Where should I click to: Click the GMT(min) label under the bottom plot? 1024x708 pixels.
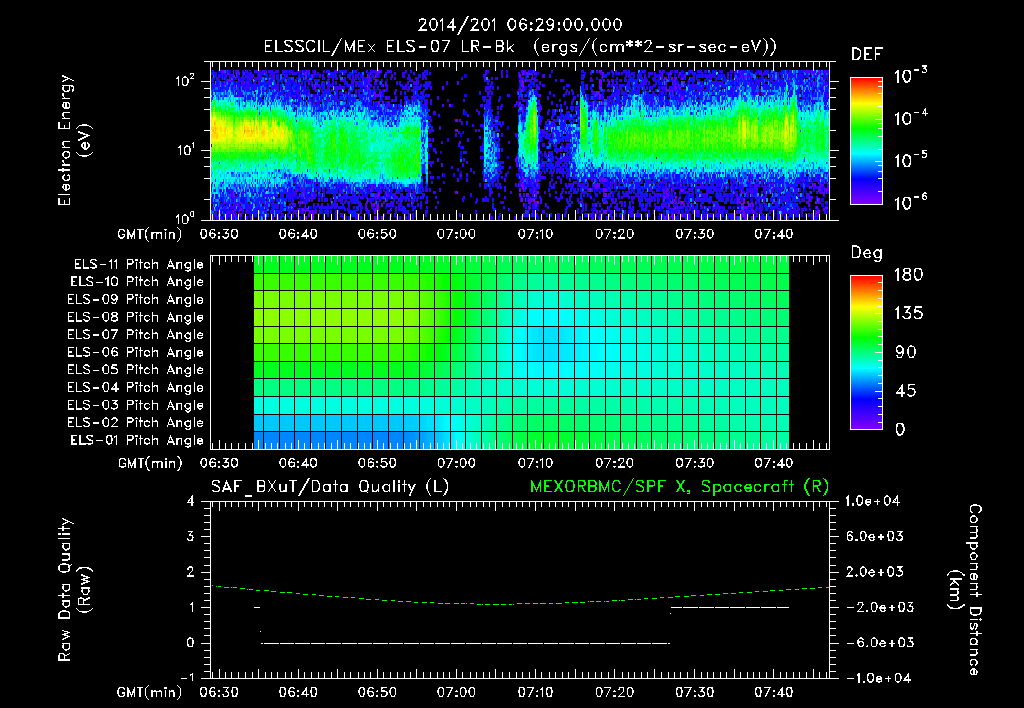(x=150, y=692)
